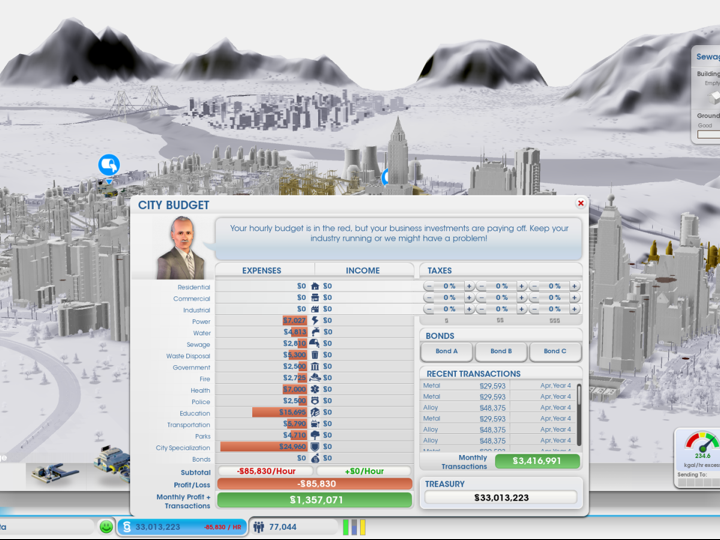Increase Residential medium-wealth tax rate
This screenshot has width=720, height=540.
[522, 286]
